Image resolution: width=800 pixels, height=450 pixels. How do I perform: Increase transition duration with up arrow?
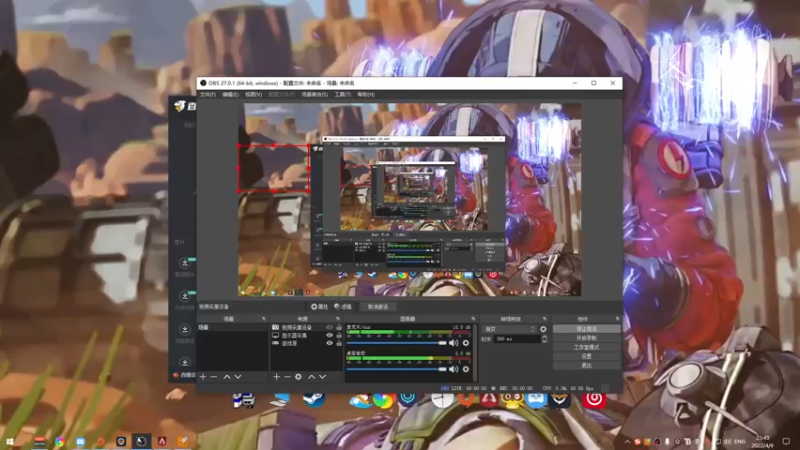coord(544,337)
